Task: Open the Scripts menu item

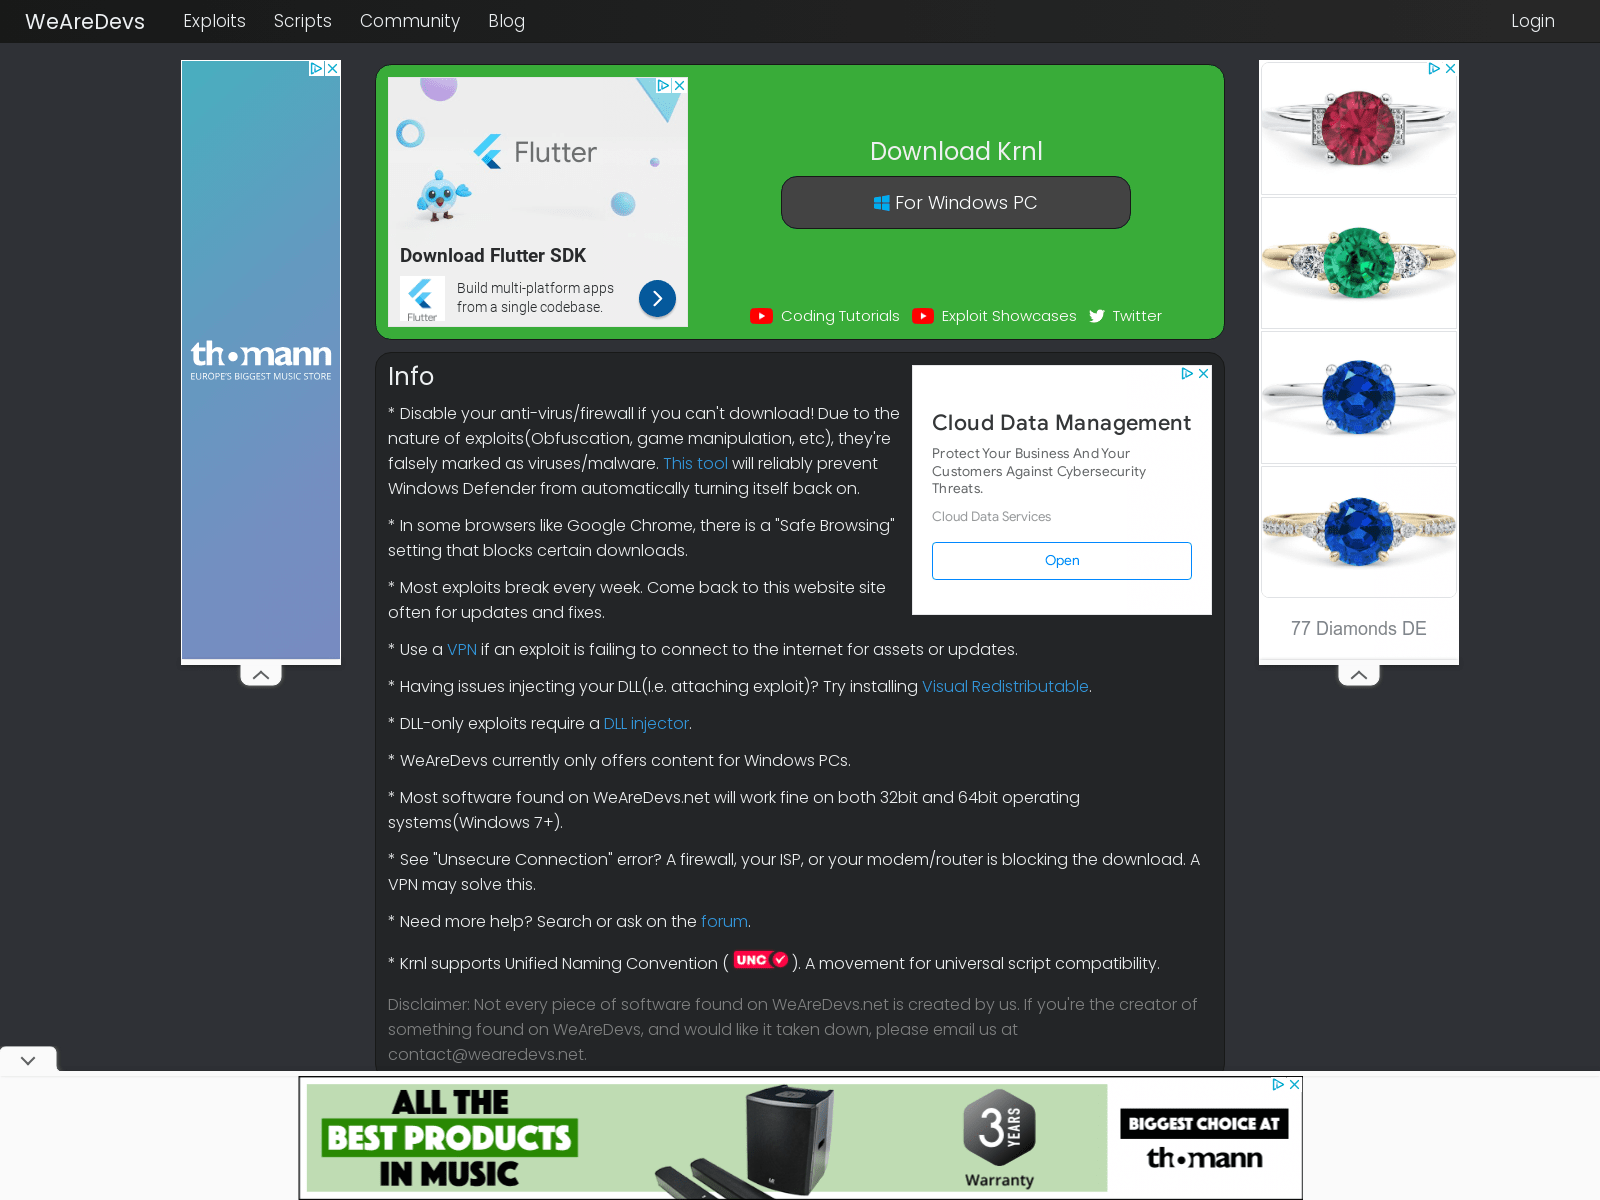Action: coord(302,21)
